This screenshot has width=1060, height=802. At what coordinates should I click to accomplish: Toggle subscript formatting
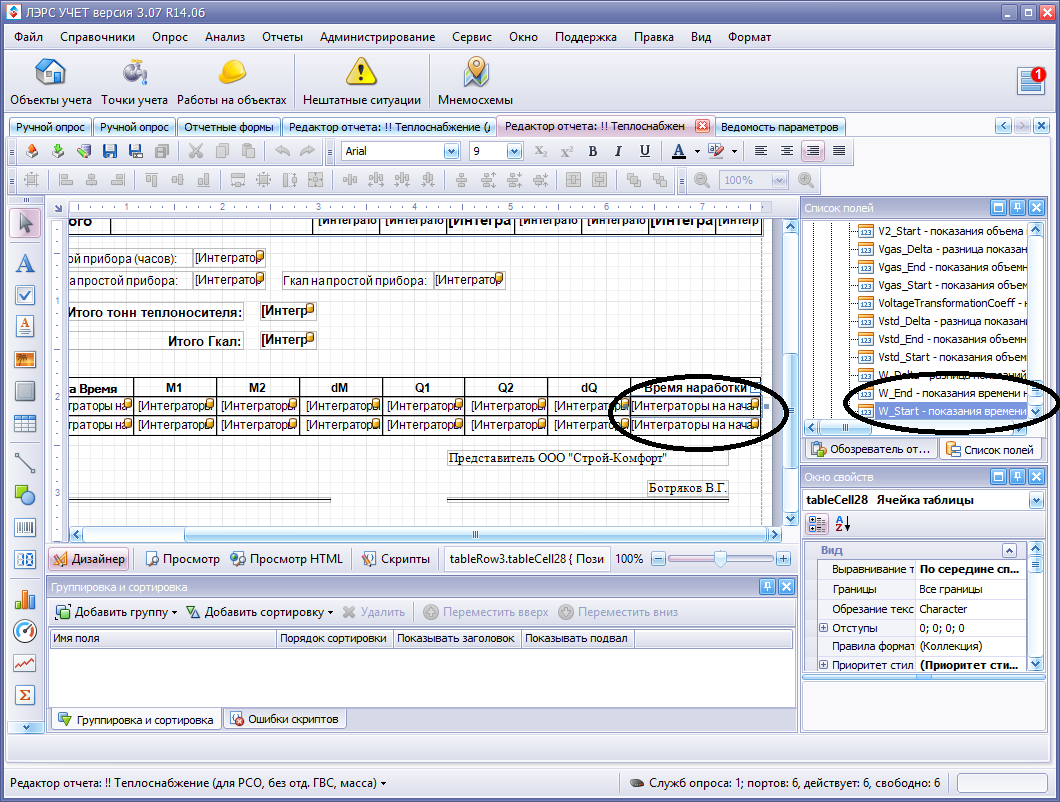coord(541,151)
